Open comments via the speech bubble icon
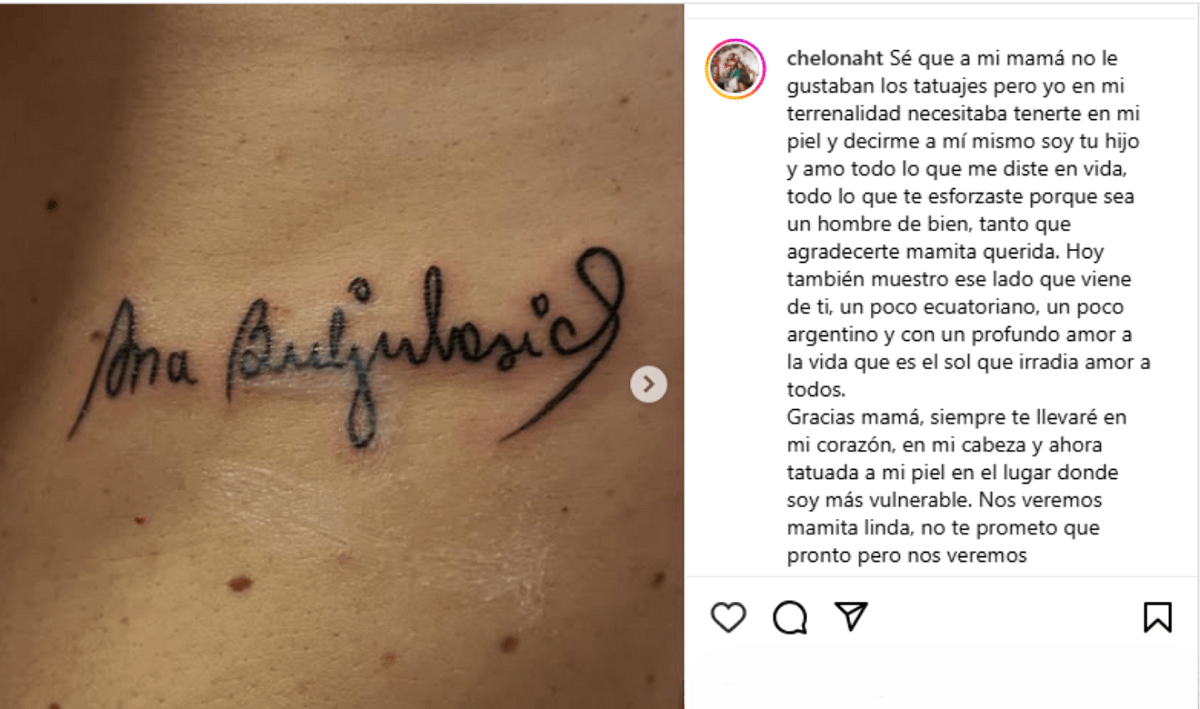The height and width of the screenshot is (709, 1200). pyautogui.click(x=790, y=617)
